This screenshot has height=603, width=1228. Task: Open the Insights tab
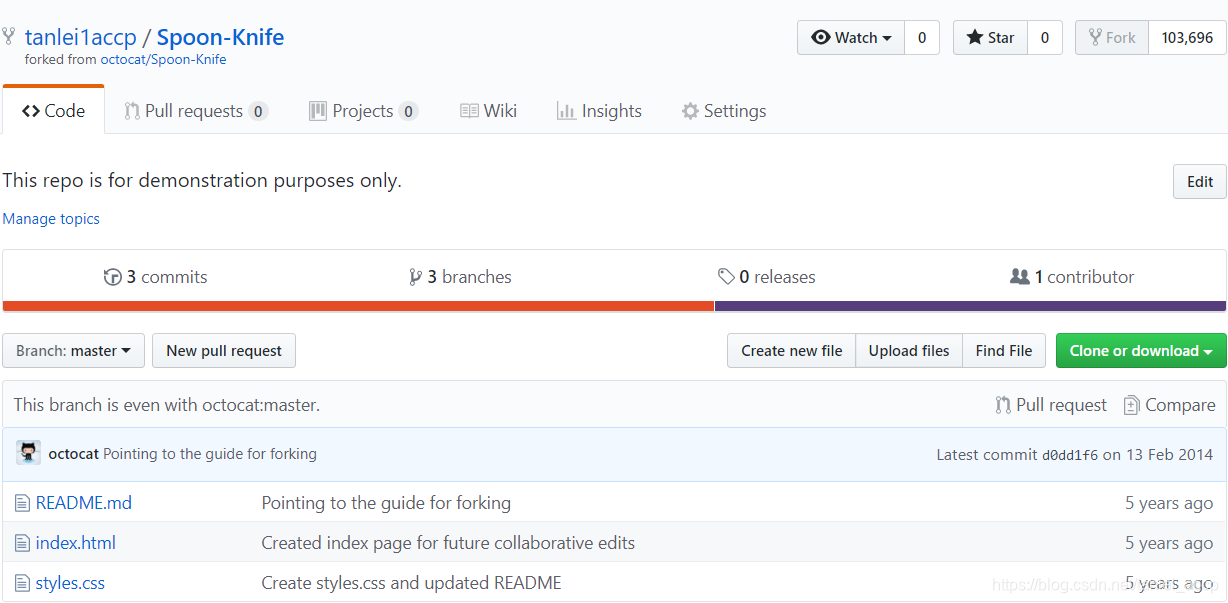[x=599, y=111]
